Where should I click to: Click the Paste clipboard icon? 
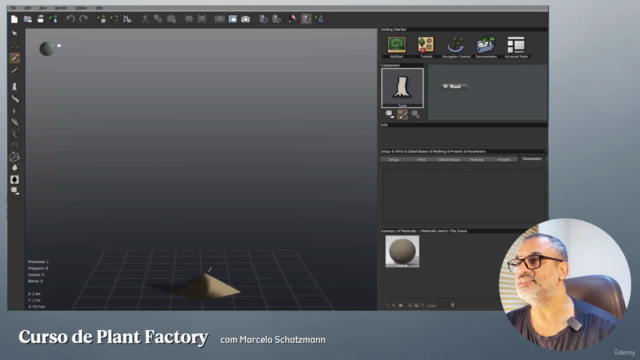(171, 19)
